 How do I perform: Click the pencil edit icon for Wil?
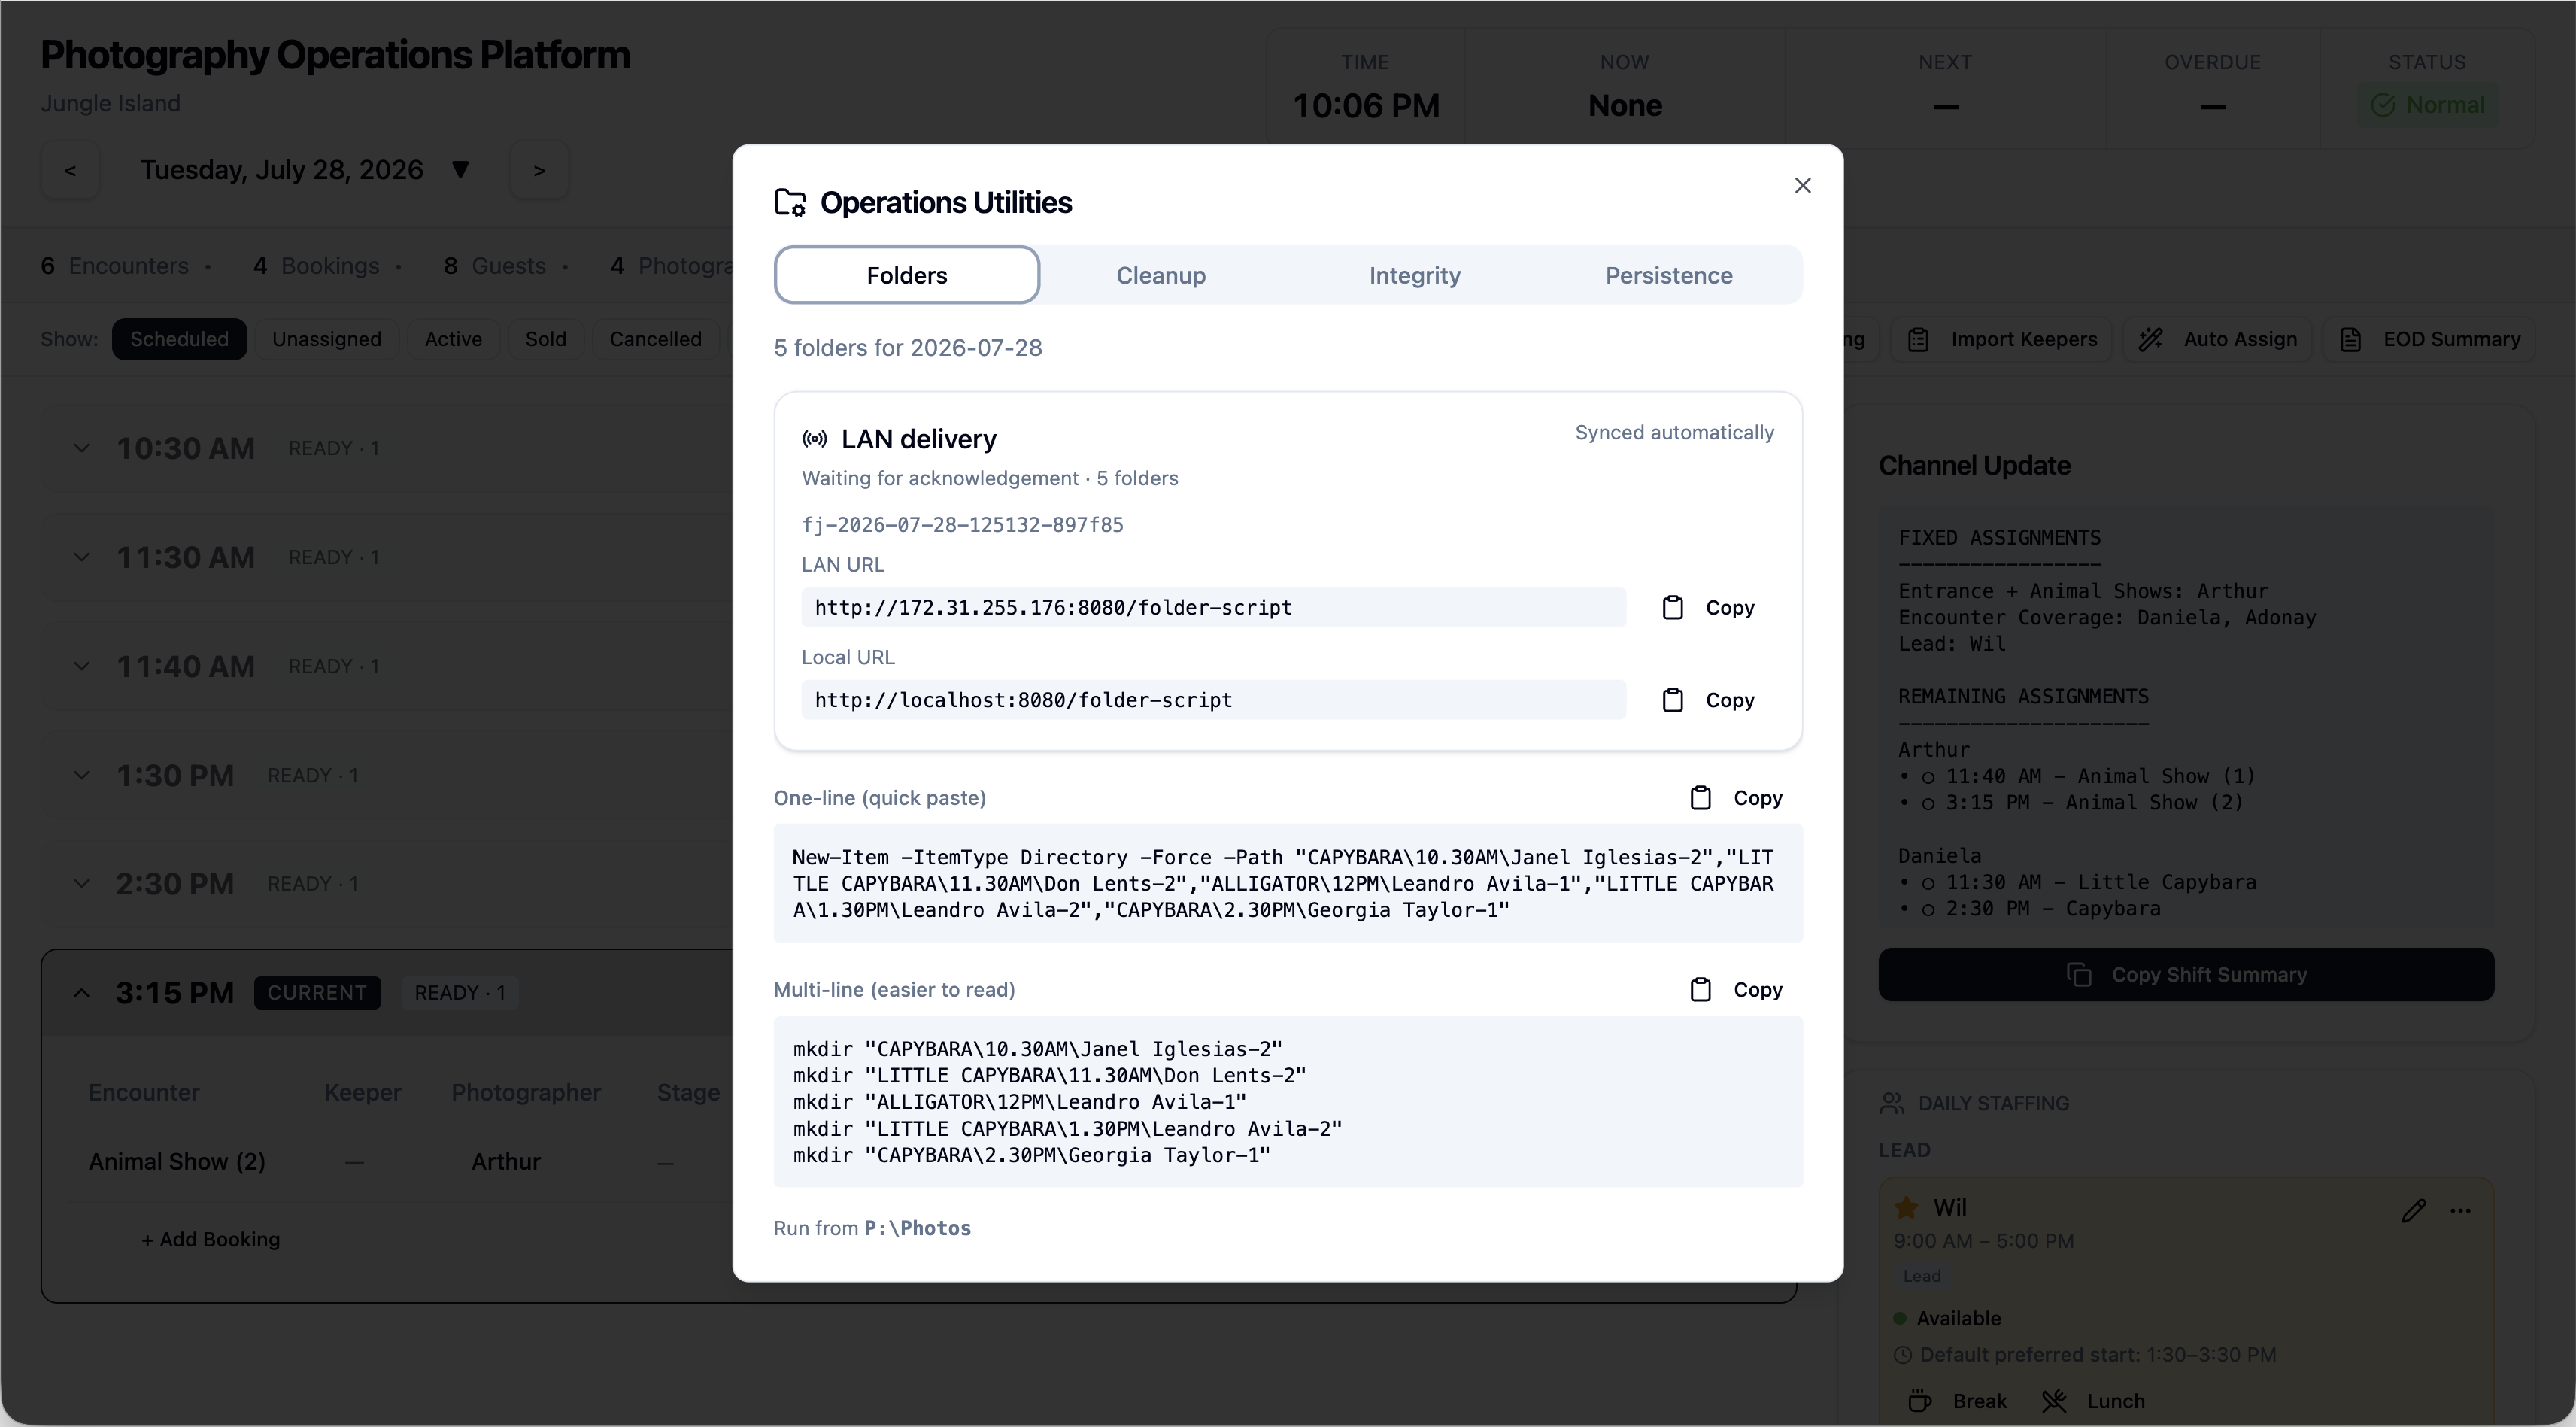[x=2413, y=1211]
